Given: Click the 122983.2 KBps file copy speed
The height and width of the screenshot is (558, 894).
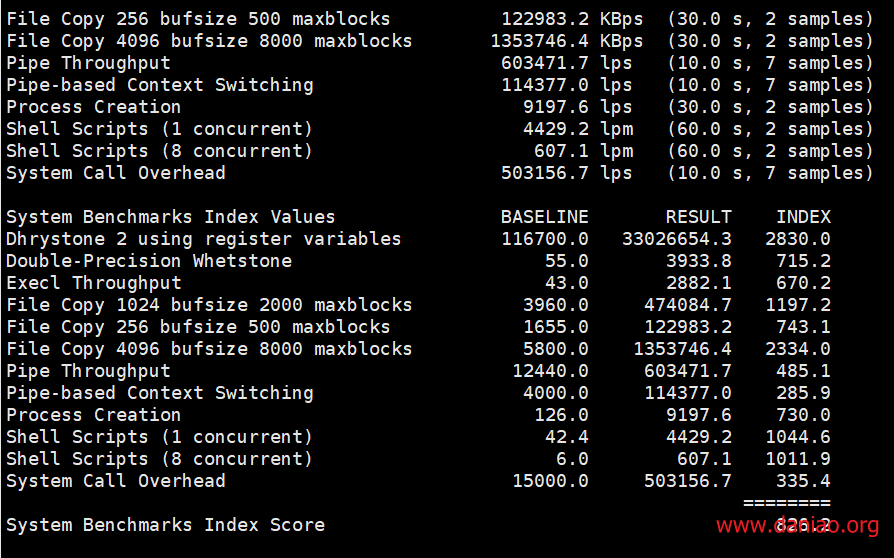Looking at the screenshot, I should (x=572, y=19).
